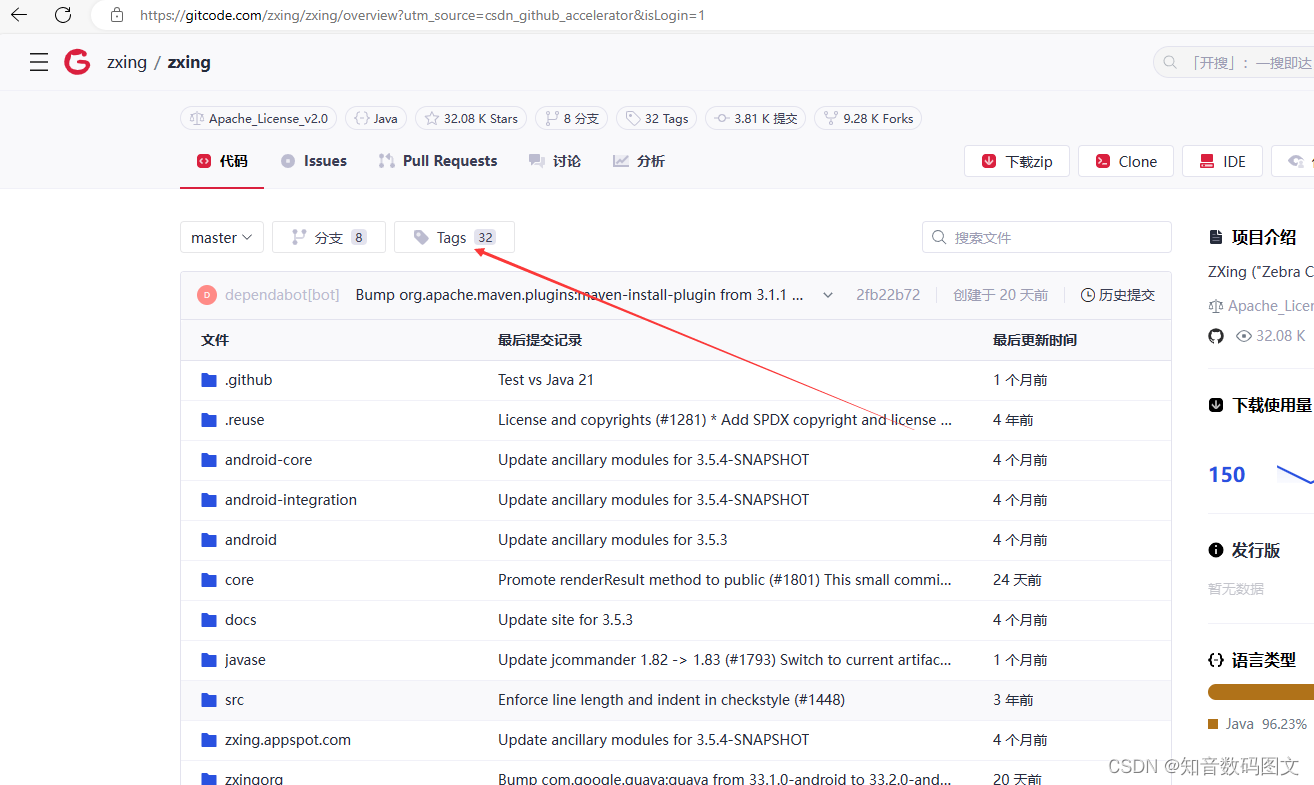Click the IDE button
The image size is (1314, 785).
pyautogui.click(x=1222, y=161)
